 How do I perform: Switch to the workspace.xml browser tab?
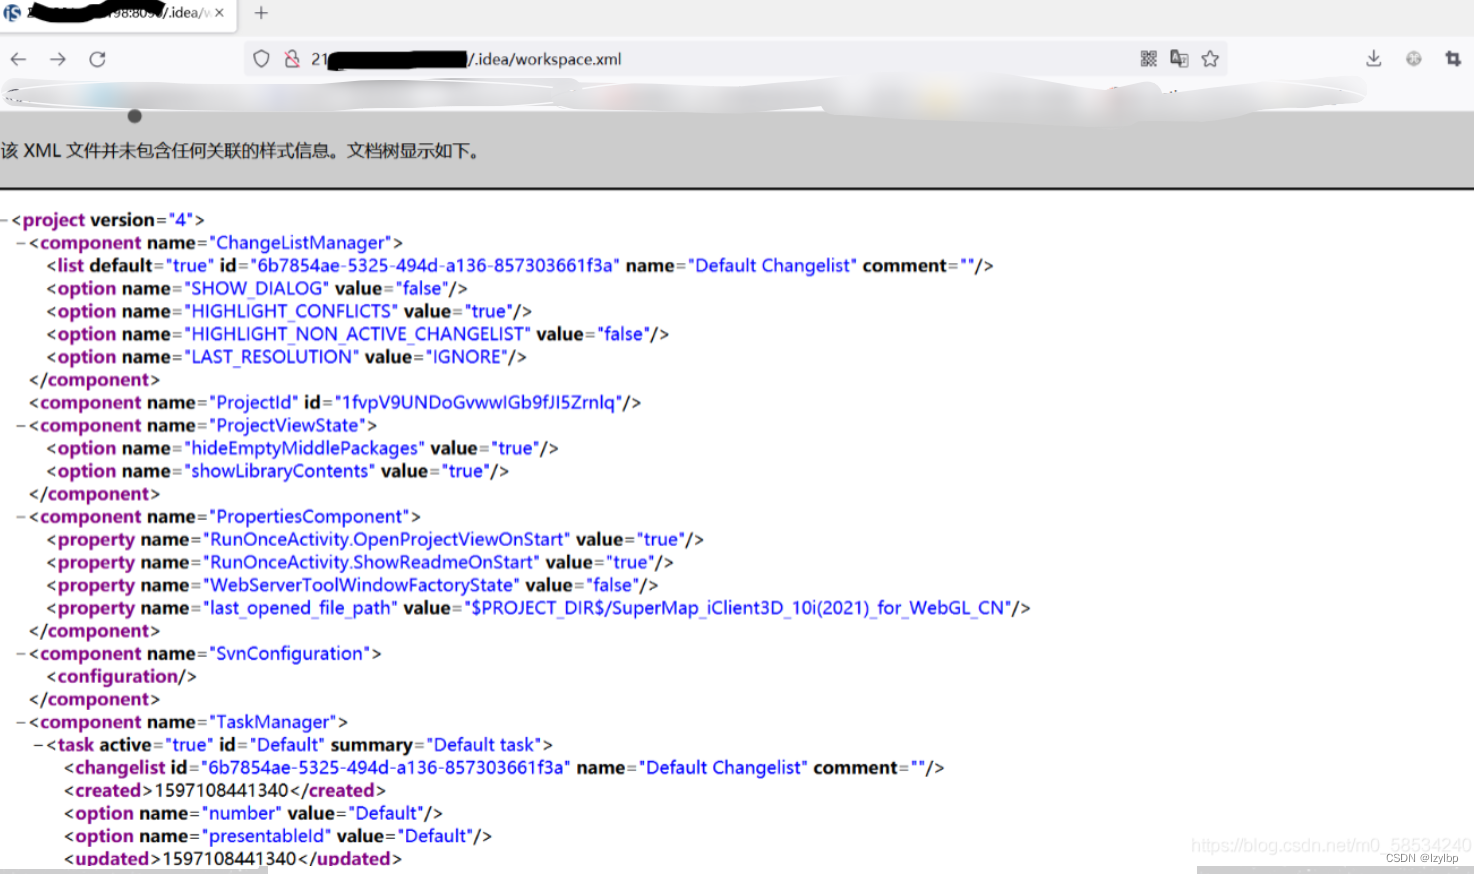click(x=110, y=15)
